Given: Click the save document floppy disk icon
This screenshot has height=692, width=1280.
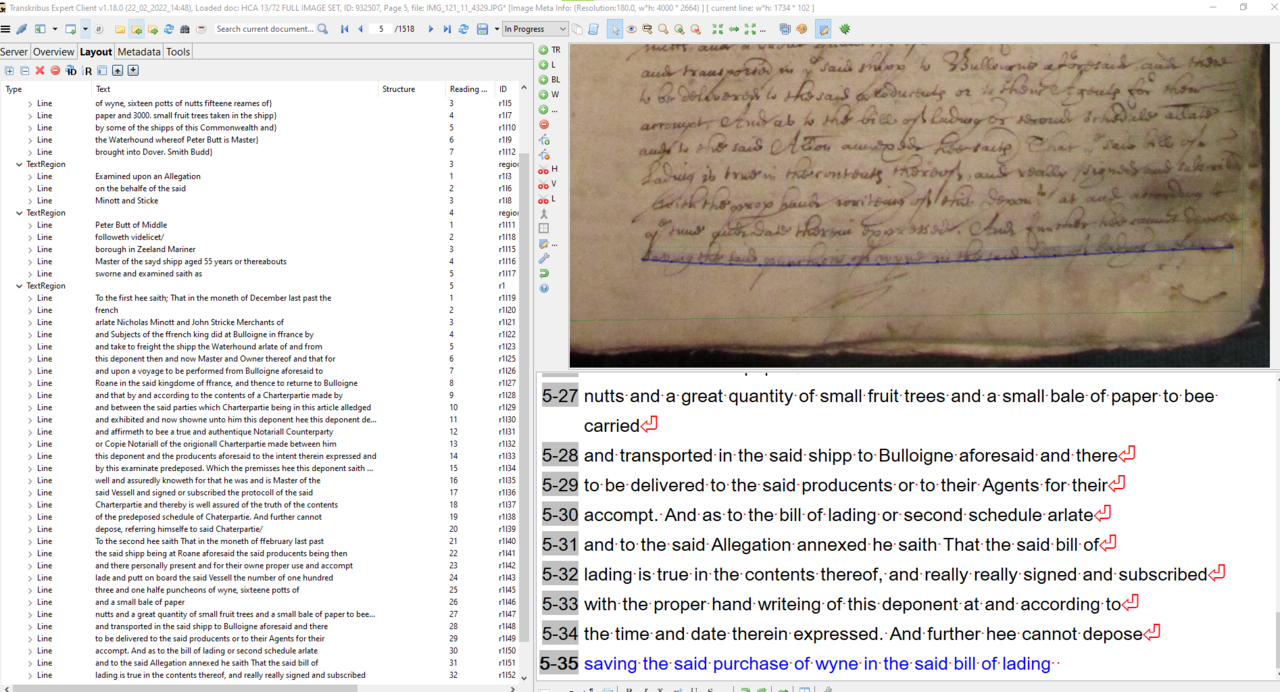Looking at the screenshot, I should point(482,29).
